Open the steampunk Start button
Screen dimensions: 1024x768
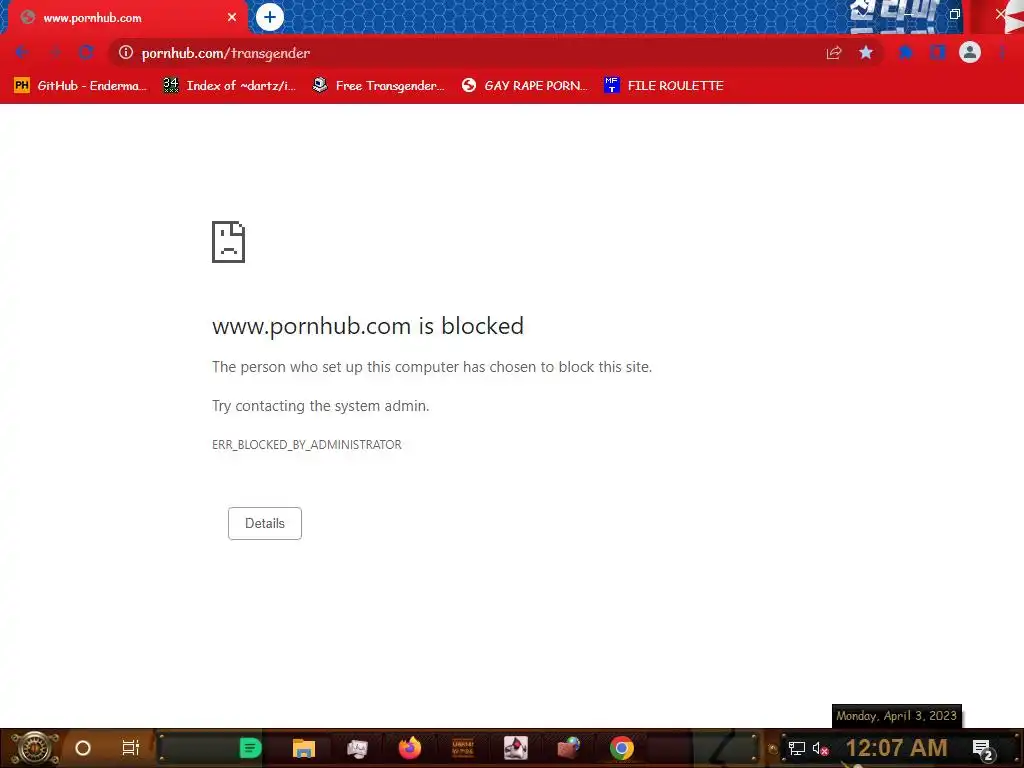click(35, 748)
